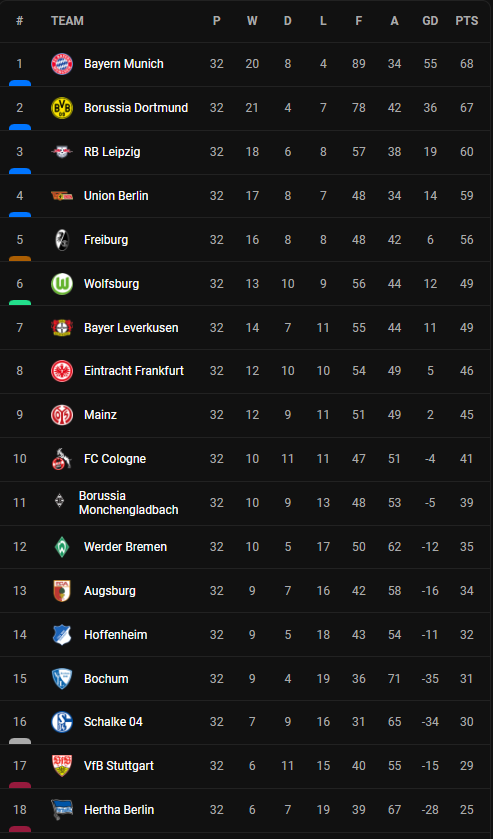This screenshot has width=493, height=839.
Task: Open the Union Berlin team page
Action: [x=116, y=196]
